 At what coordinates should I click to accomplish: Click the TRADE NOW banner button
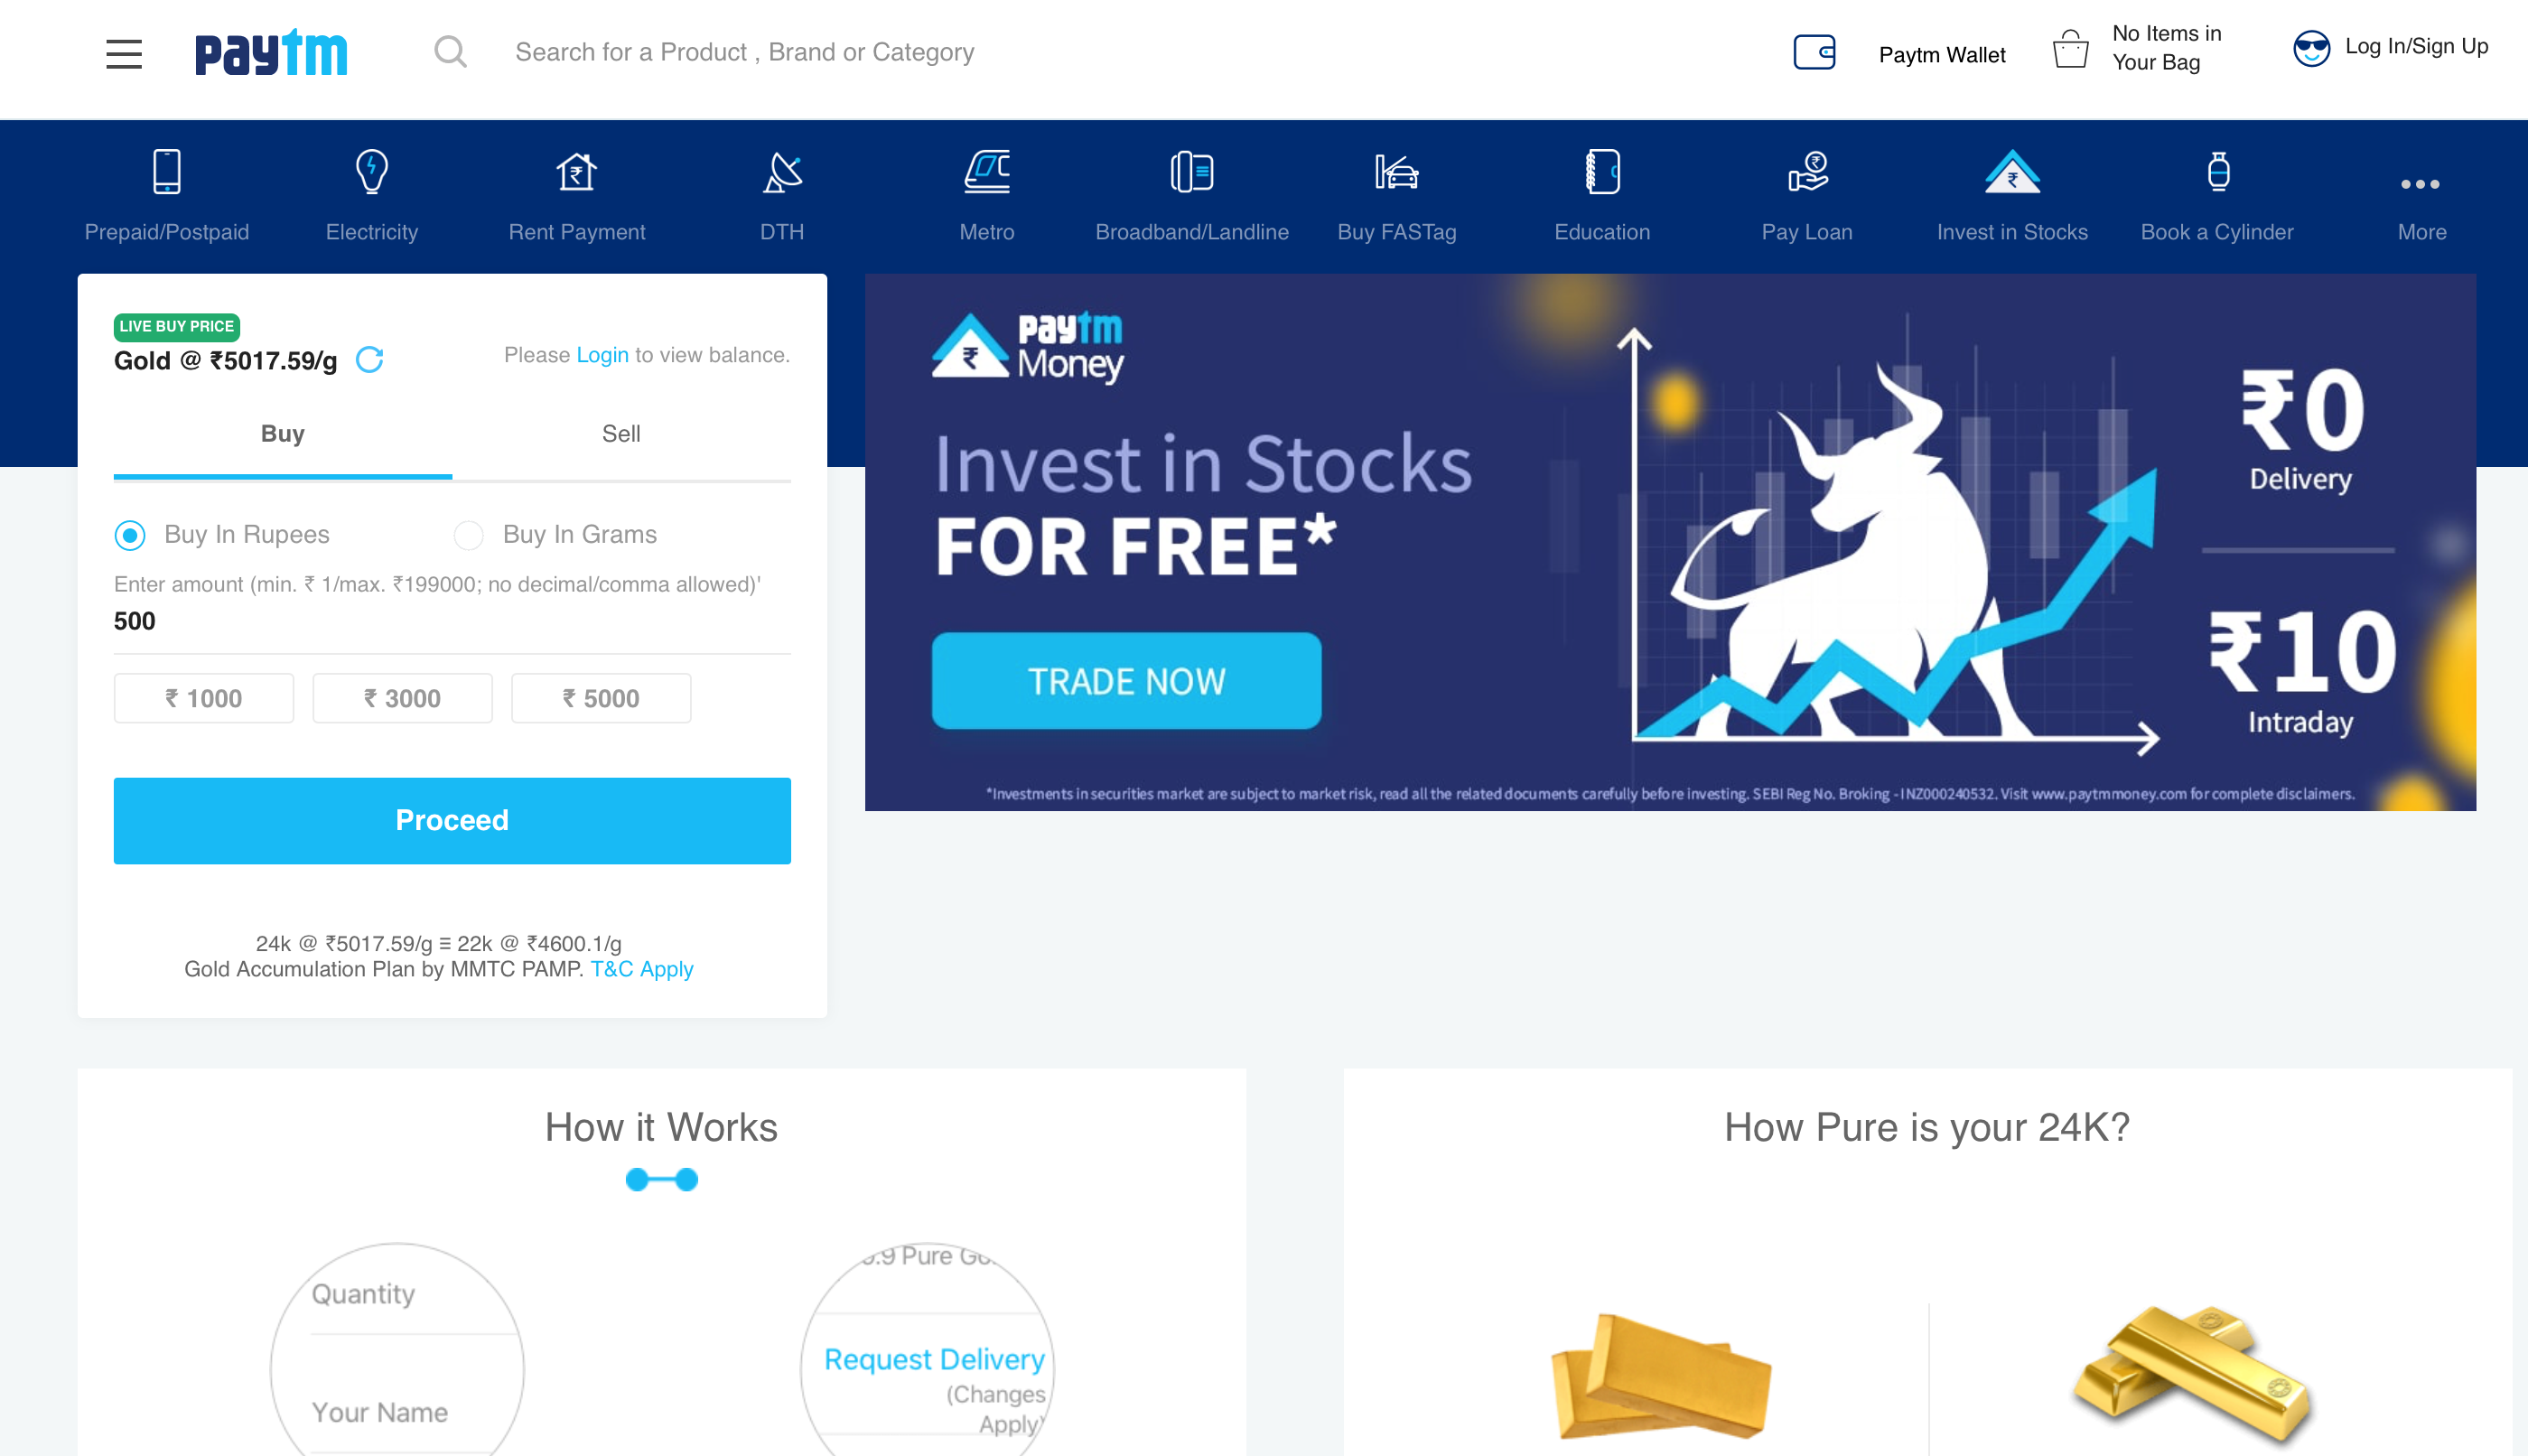click(1126, 681)
